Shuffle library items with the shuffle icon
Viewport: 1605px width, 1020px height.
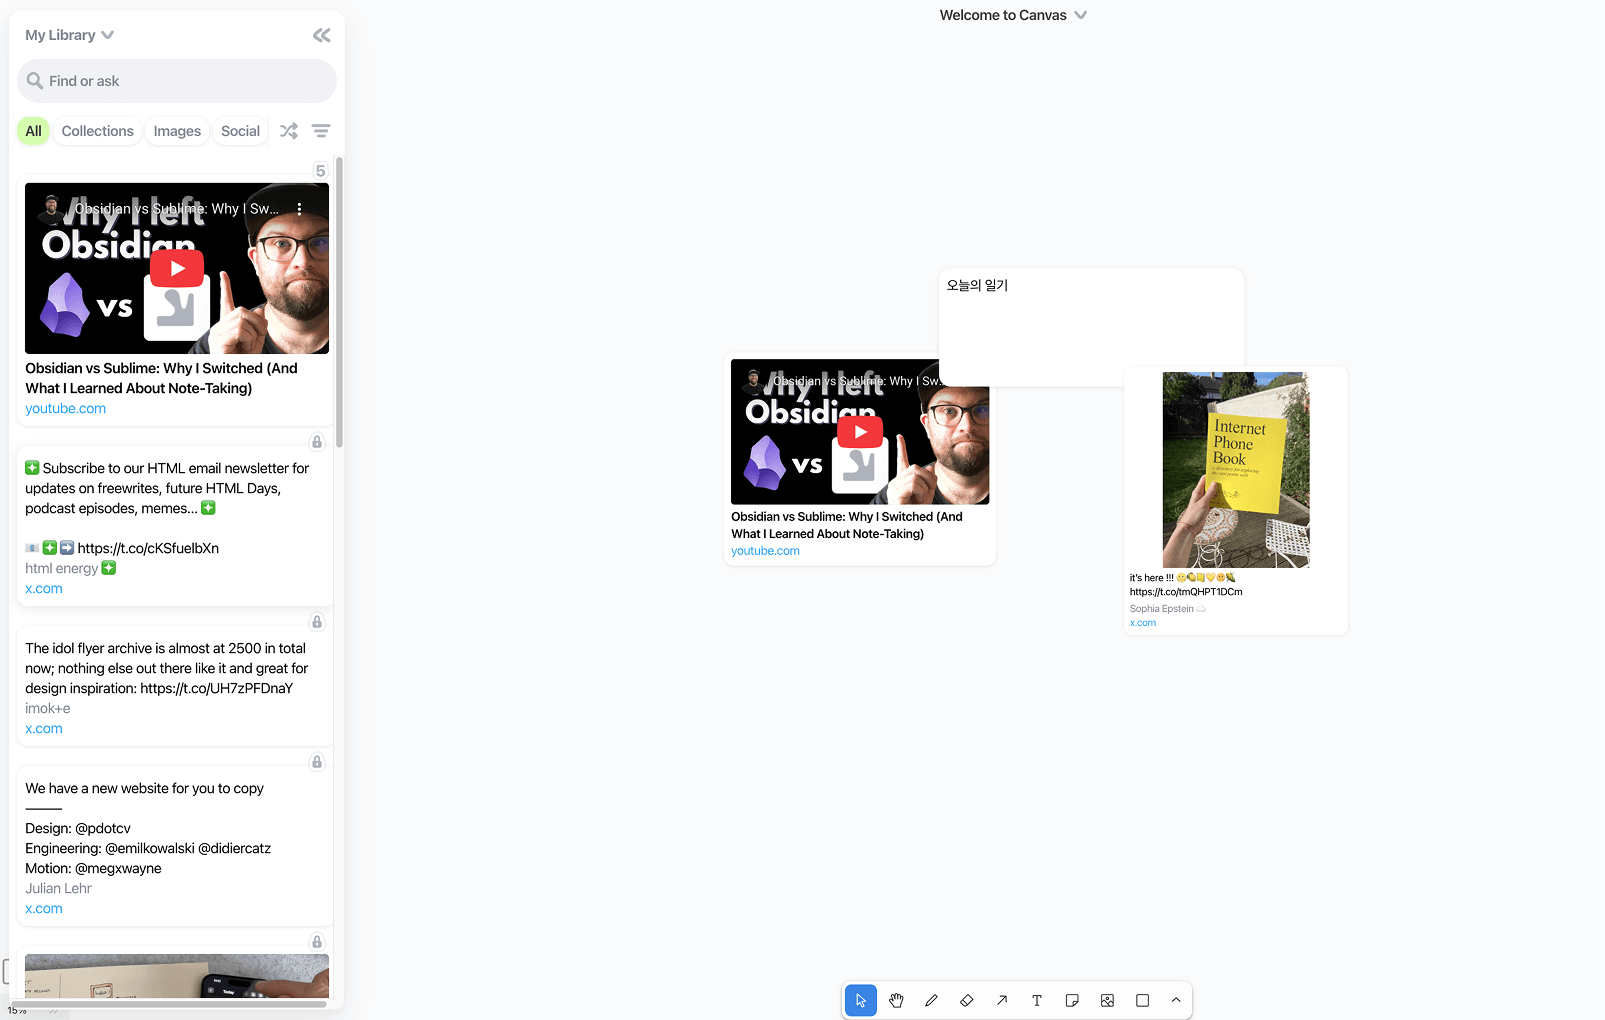click(289, 131)
